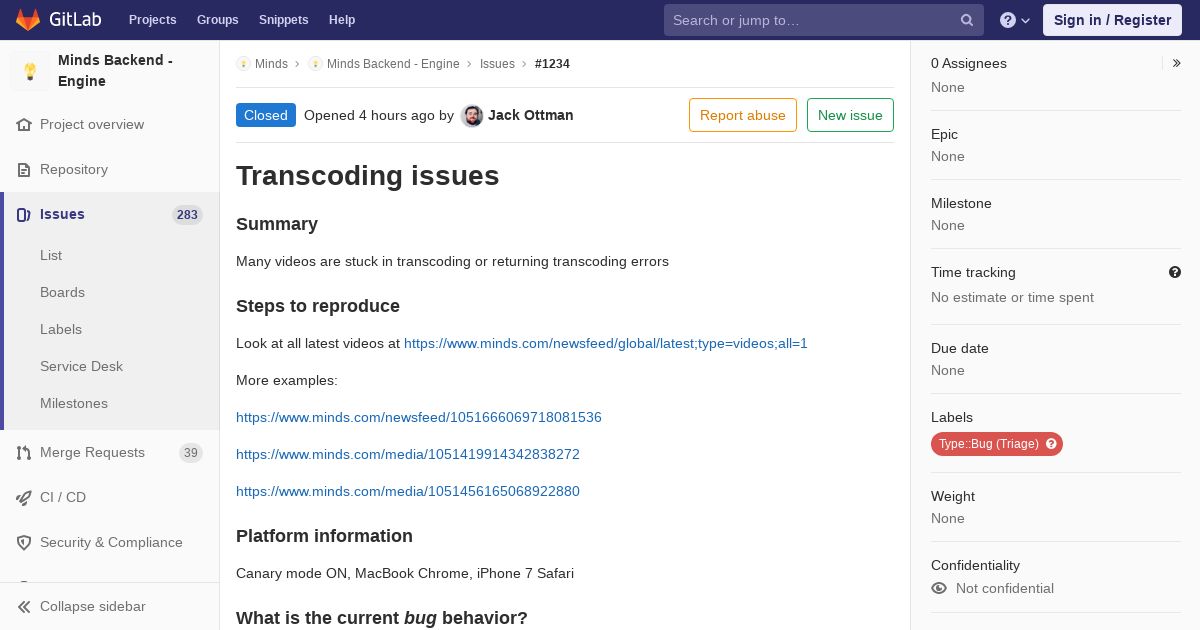Click the Weight heading in sidebar
The width and height of the screenshot is (1200, 630).
[x=953, y=496]
